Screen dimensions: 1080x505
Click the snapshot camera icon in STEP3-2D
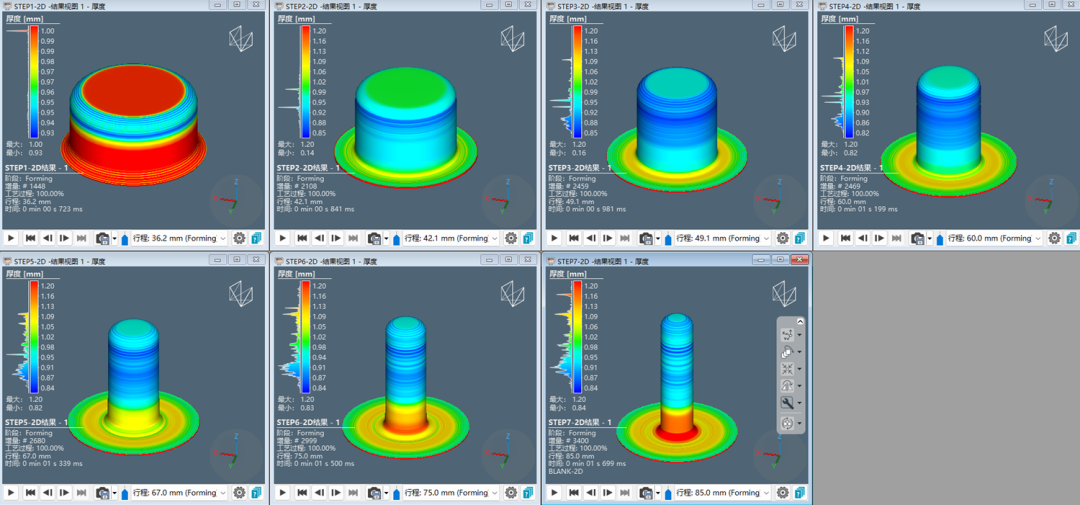point(646,238)
